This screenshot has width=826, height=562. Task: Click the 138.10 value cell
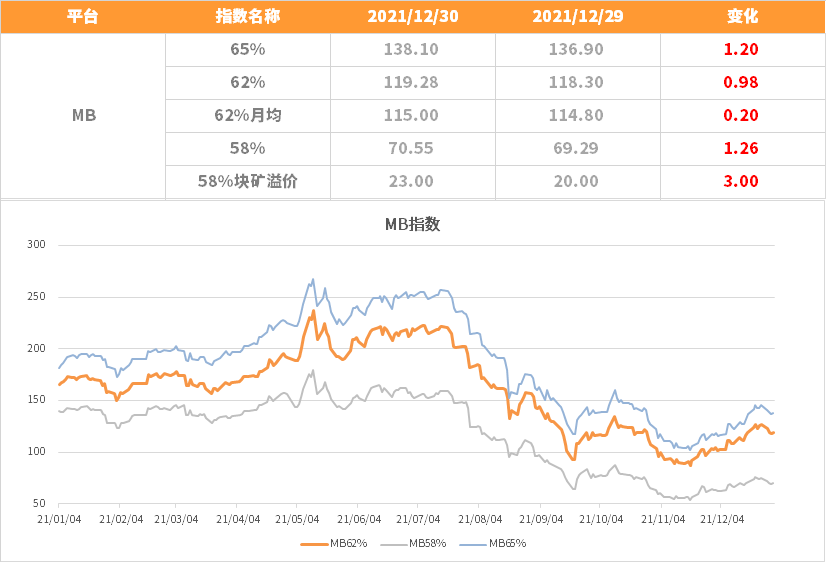[x=412, y=50]
